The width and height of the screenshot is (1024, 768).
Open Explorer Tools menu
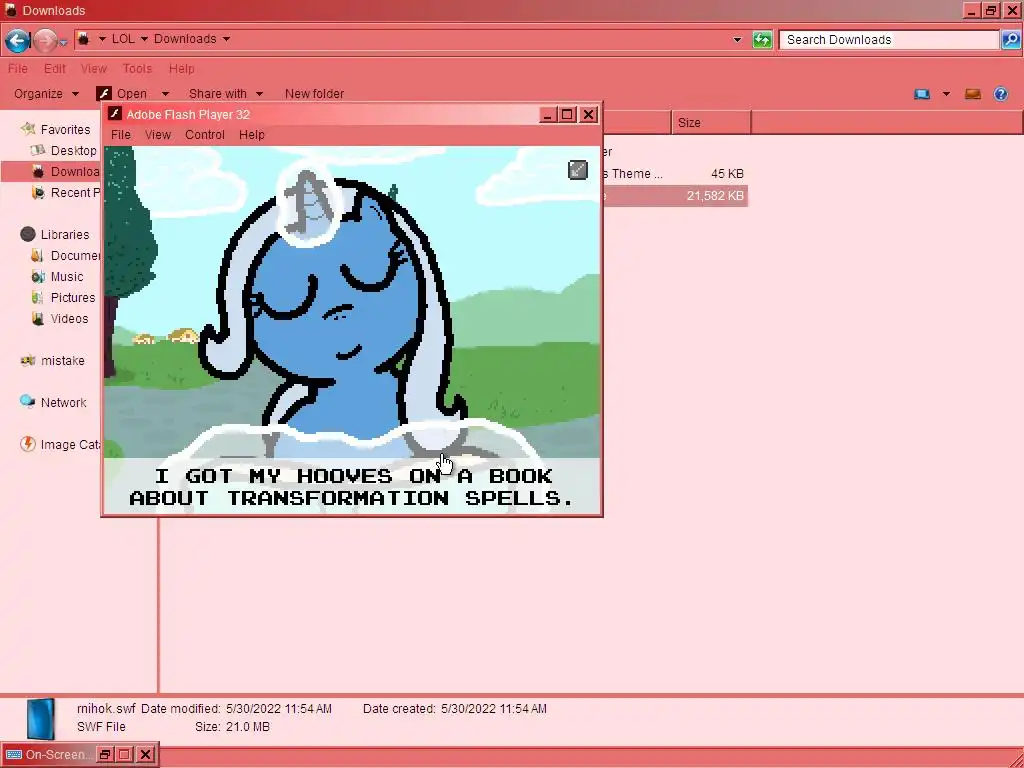point(137,69)
